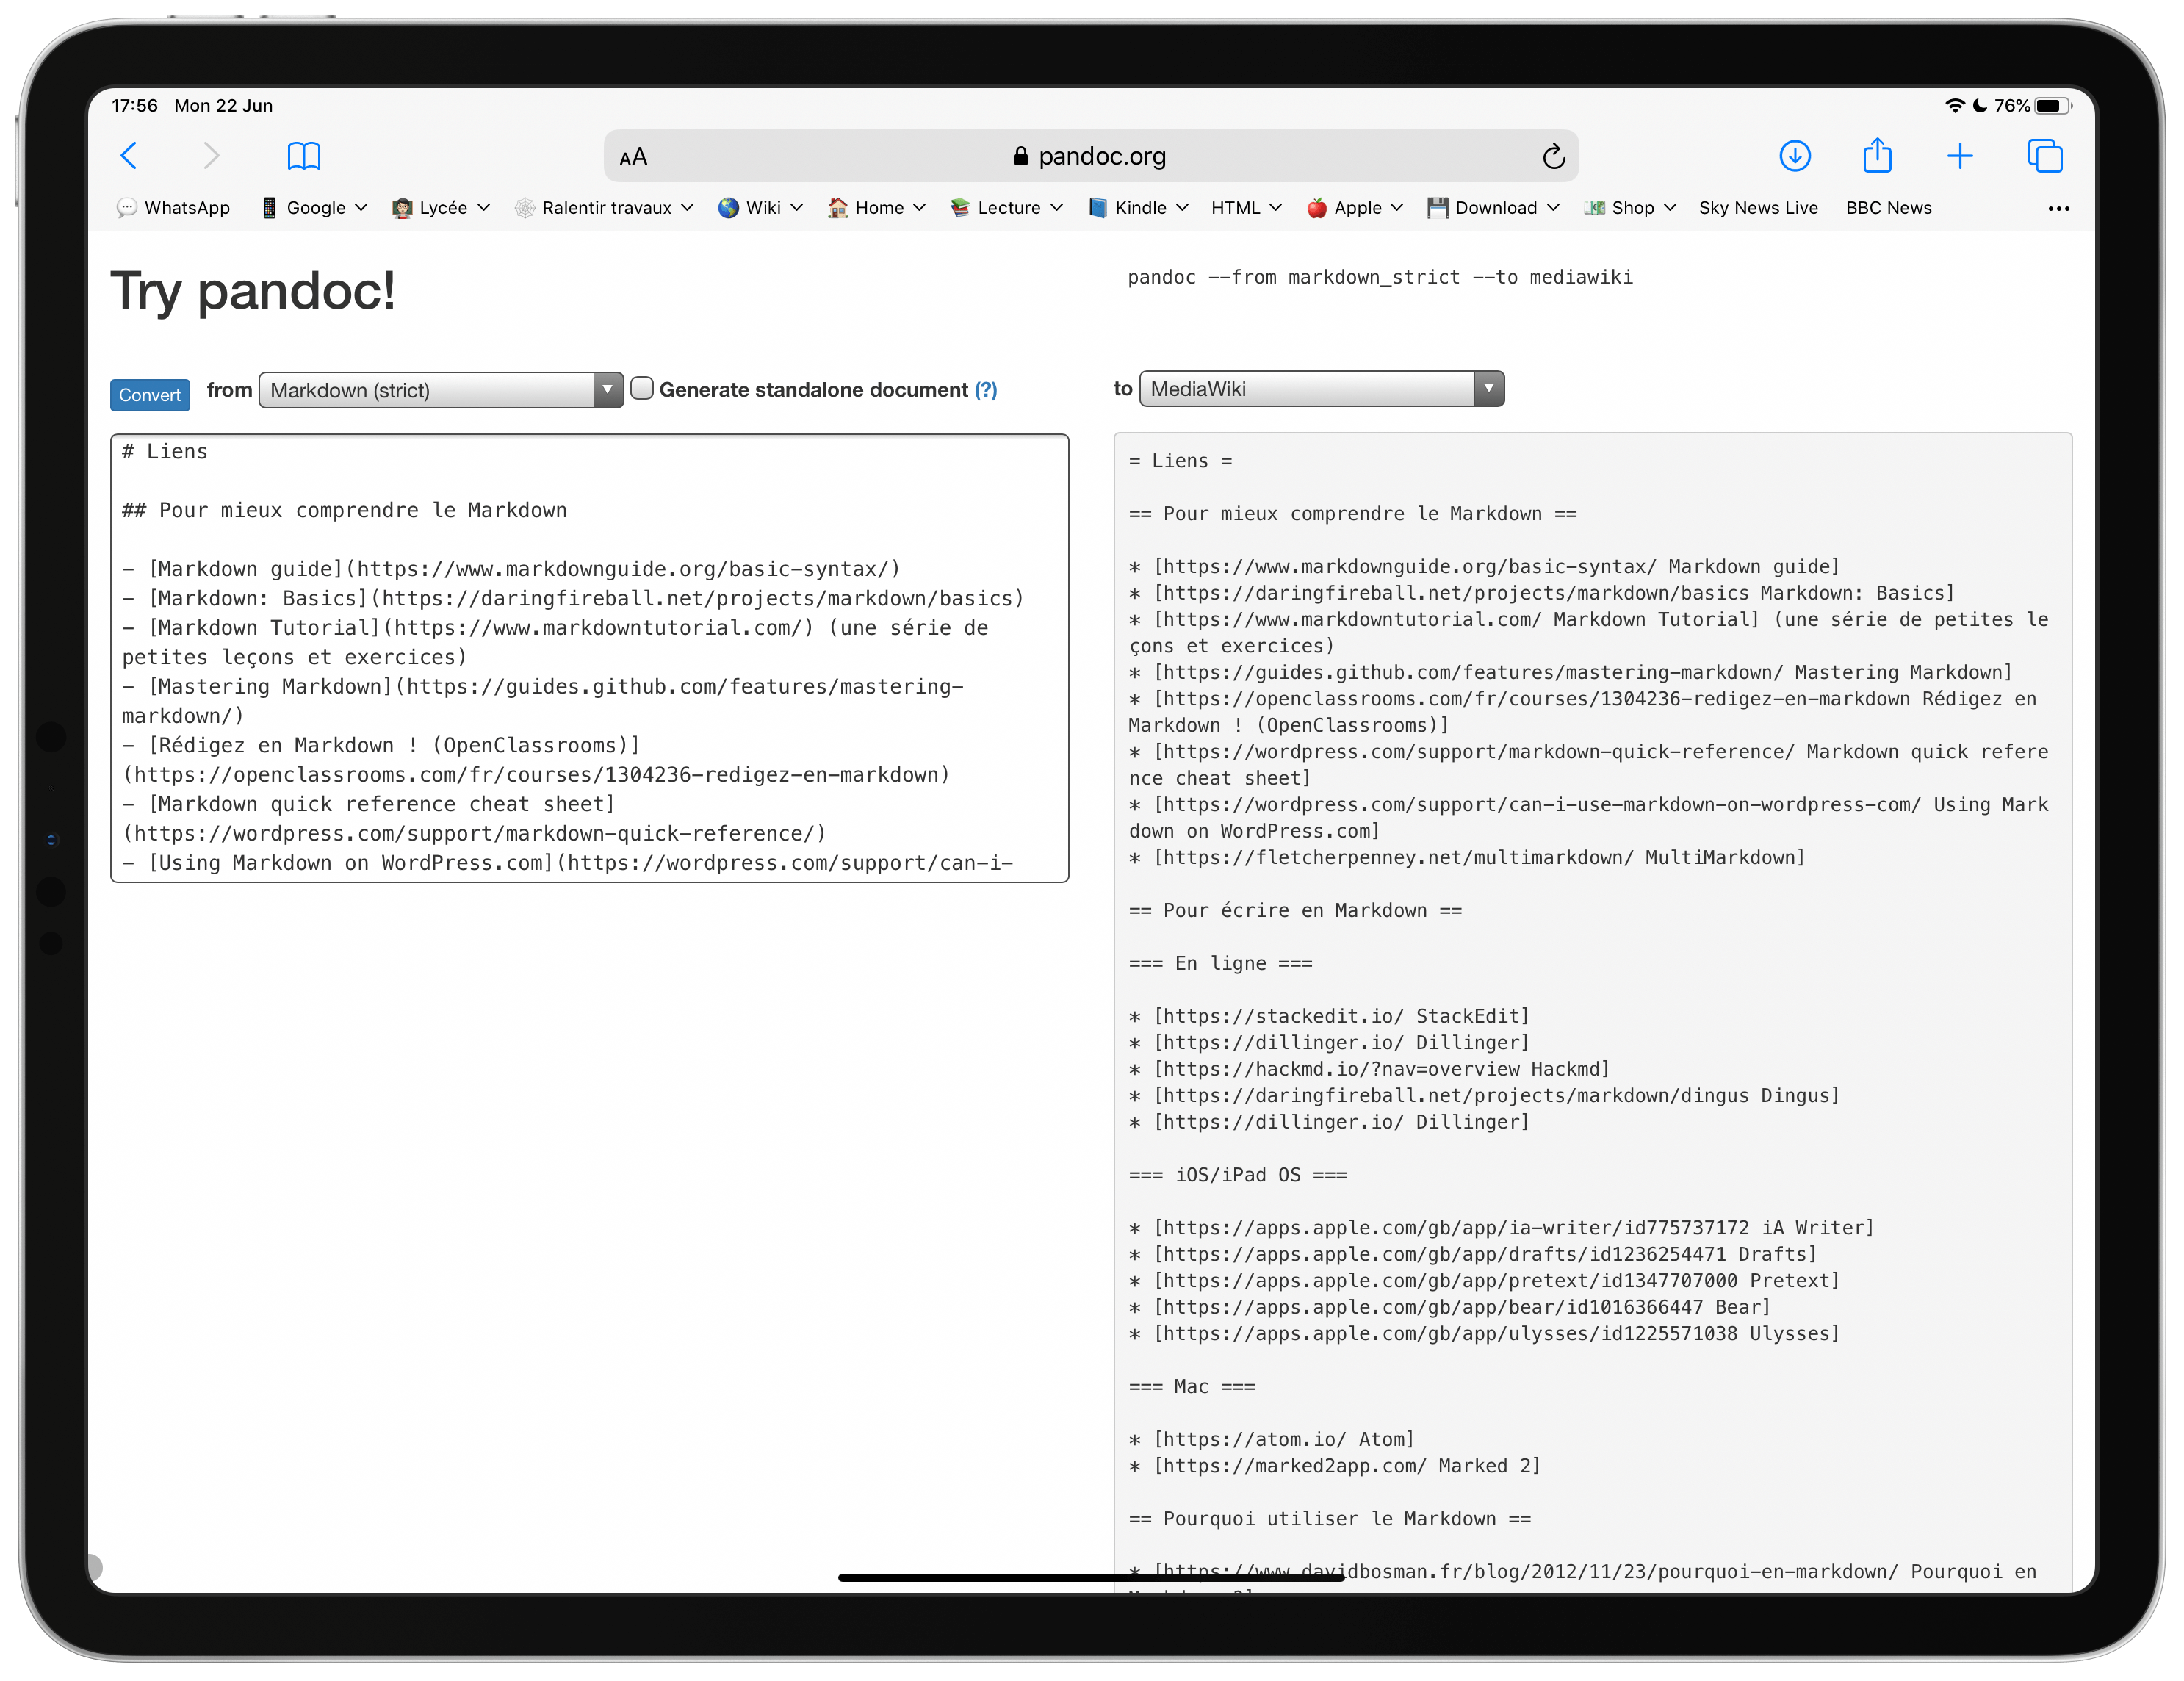This screenshot has height=1681, width=2184.
Task: Click the "=== Mac ===" output line
Action: (1192, 1386)
